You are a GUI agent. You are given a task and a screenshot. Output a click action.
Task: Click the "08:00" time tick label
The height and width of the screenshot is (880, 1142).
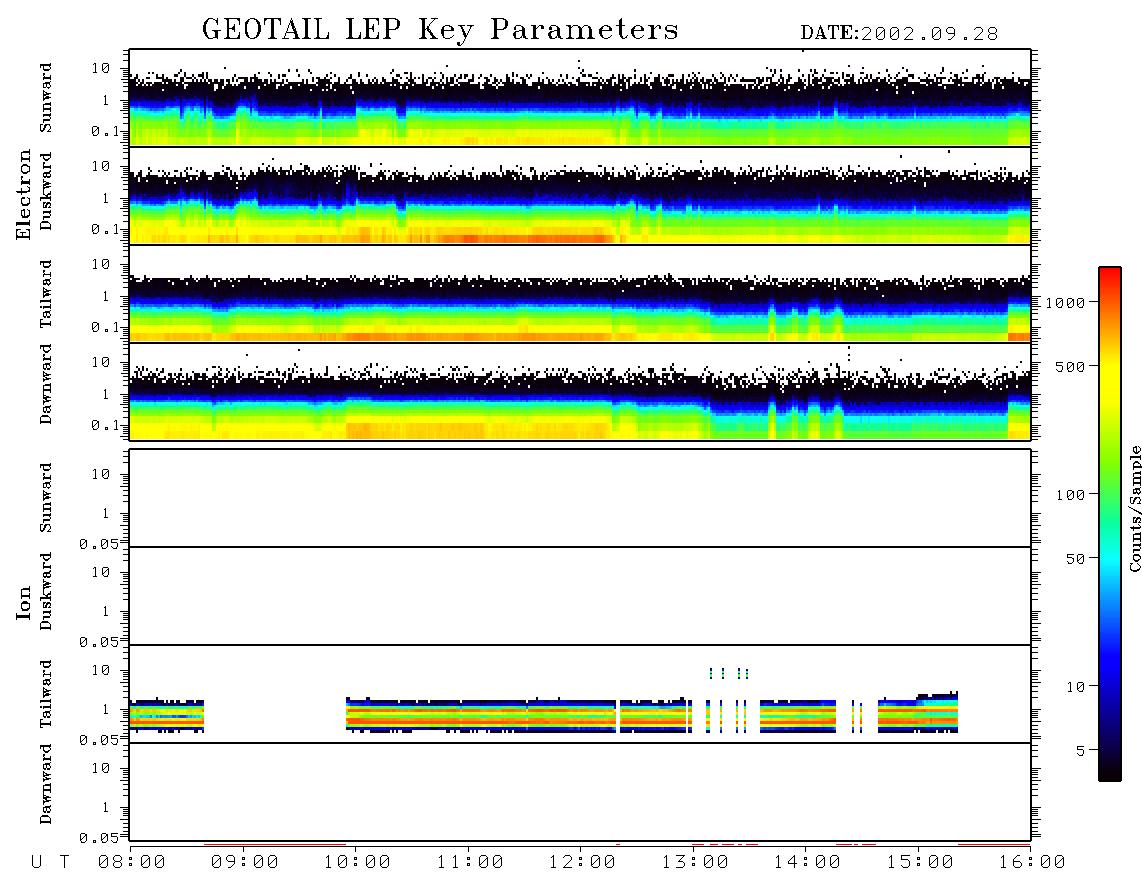click(131, 862)
